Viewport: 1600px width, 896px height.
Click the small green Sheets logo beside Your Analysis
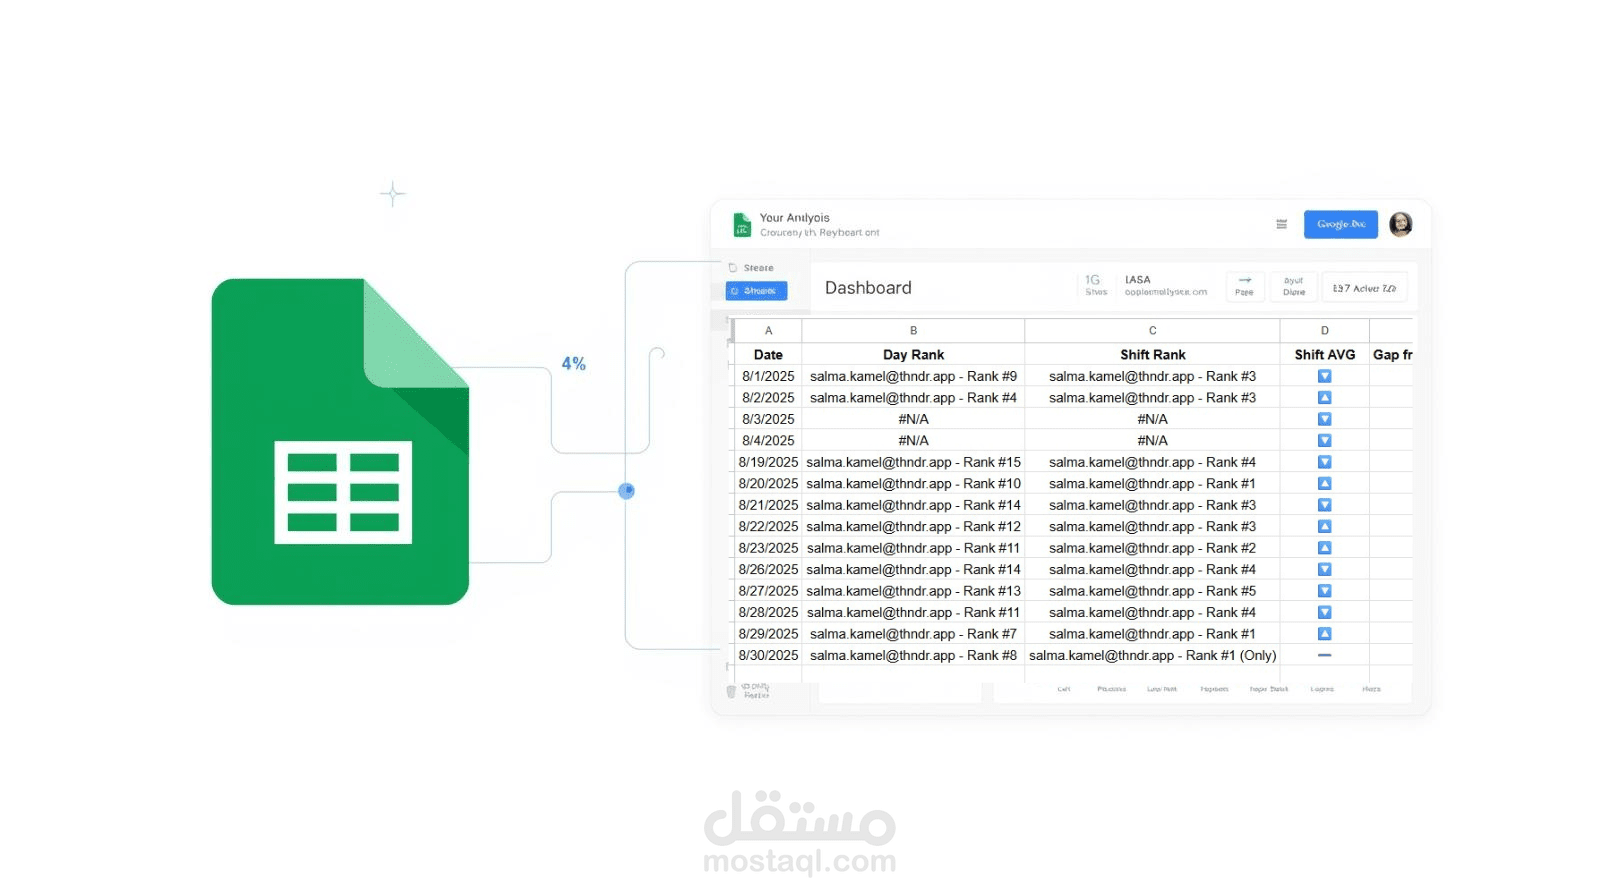[x=742, y=224]
